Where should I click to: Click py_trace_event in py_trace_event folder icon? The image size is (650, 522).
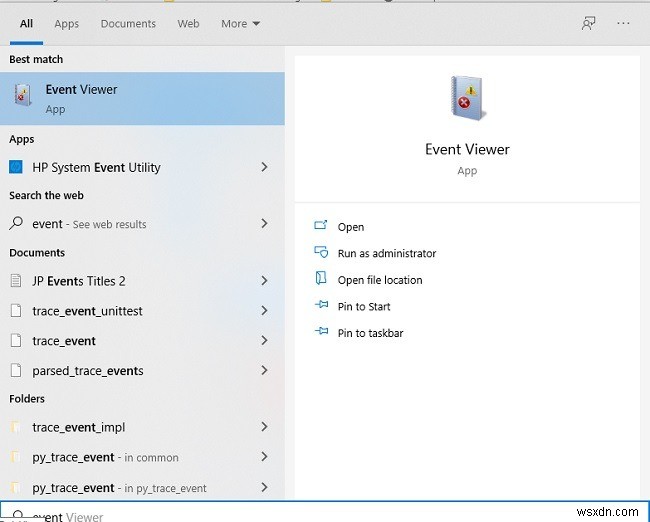pos(15,488)
